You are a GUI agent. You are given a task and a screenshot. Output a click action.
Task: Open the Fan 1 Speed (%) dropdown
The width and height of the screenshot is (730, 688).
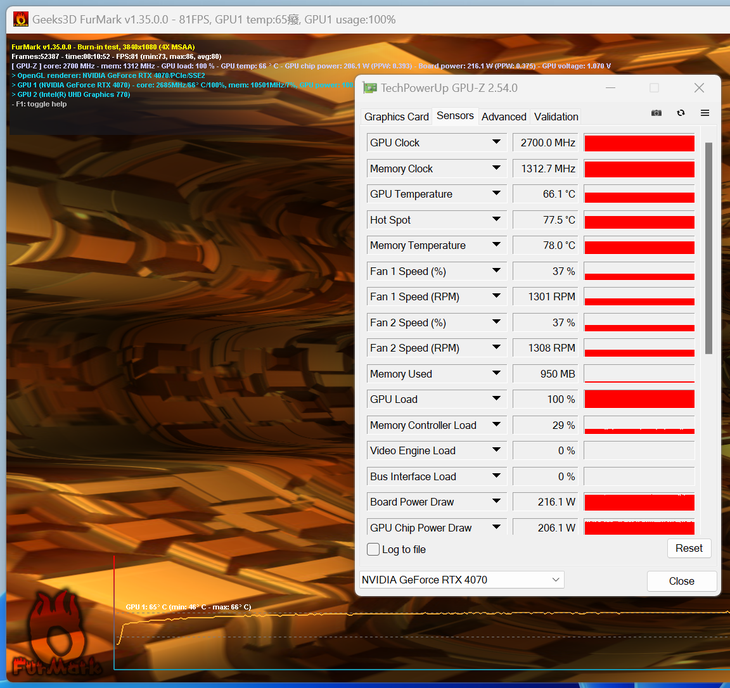click(496, 271)
